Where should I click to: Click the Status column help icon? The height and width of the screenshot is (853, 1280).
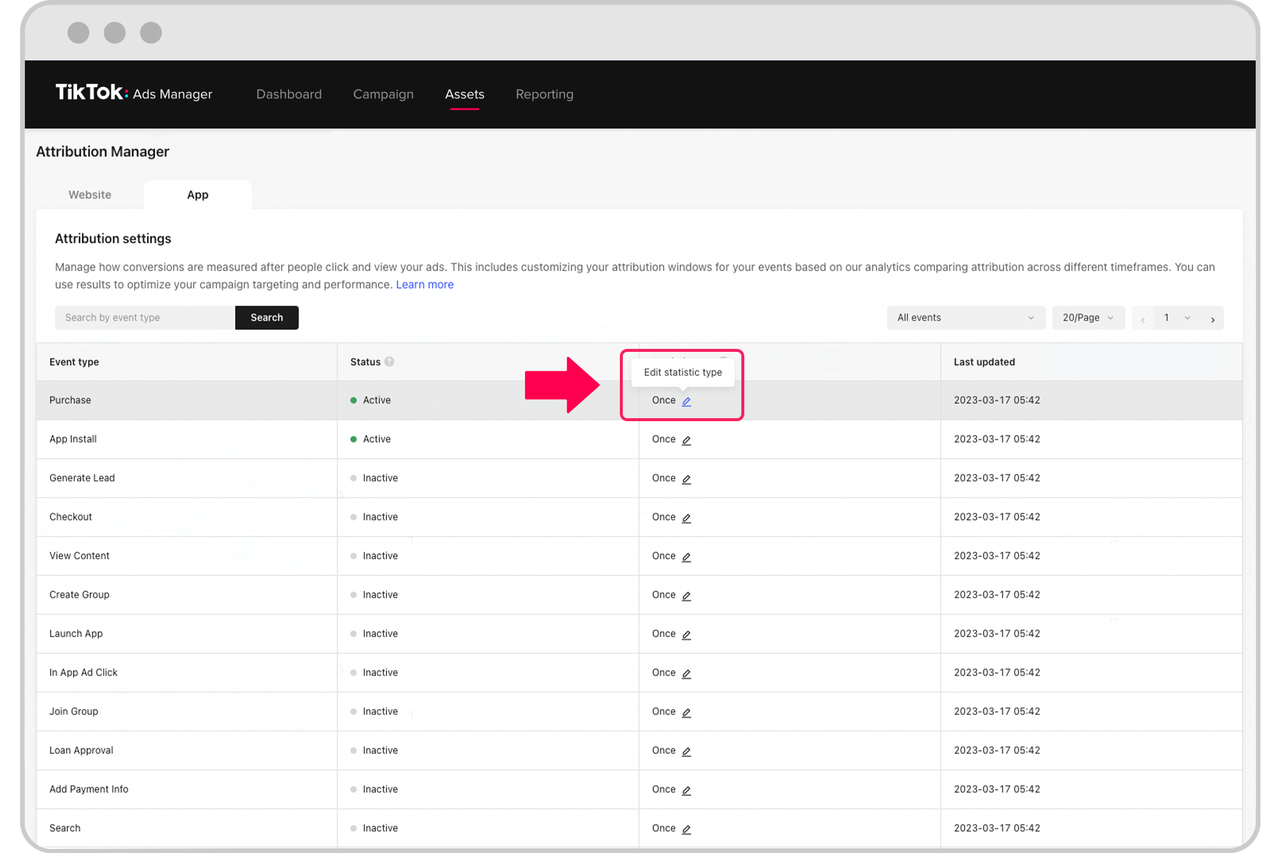390,362
